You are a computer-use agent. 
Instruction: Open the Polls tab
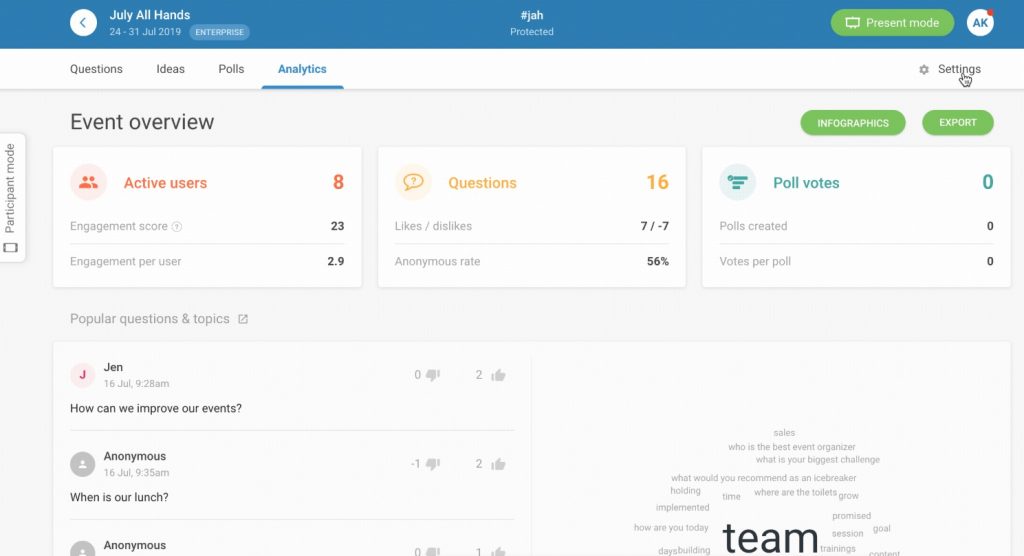231,69
